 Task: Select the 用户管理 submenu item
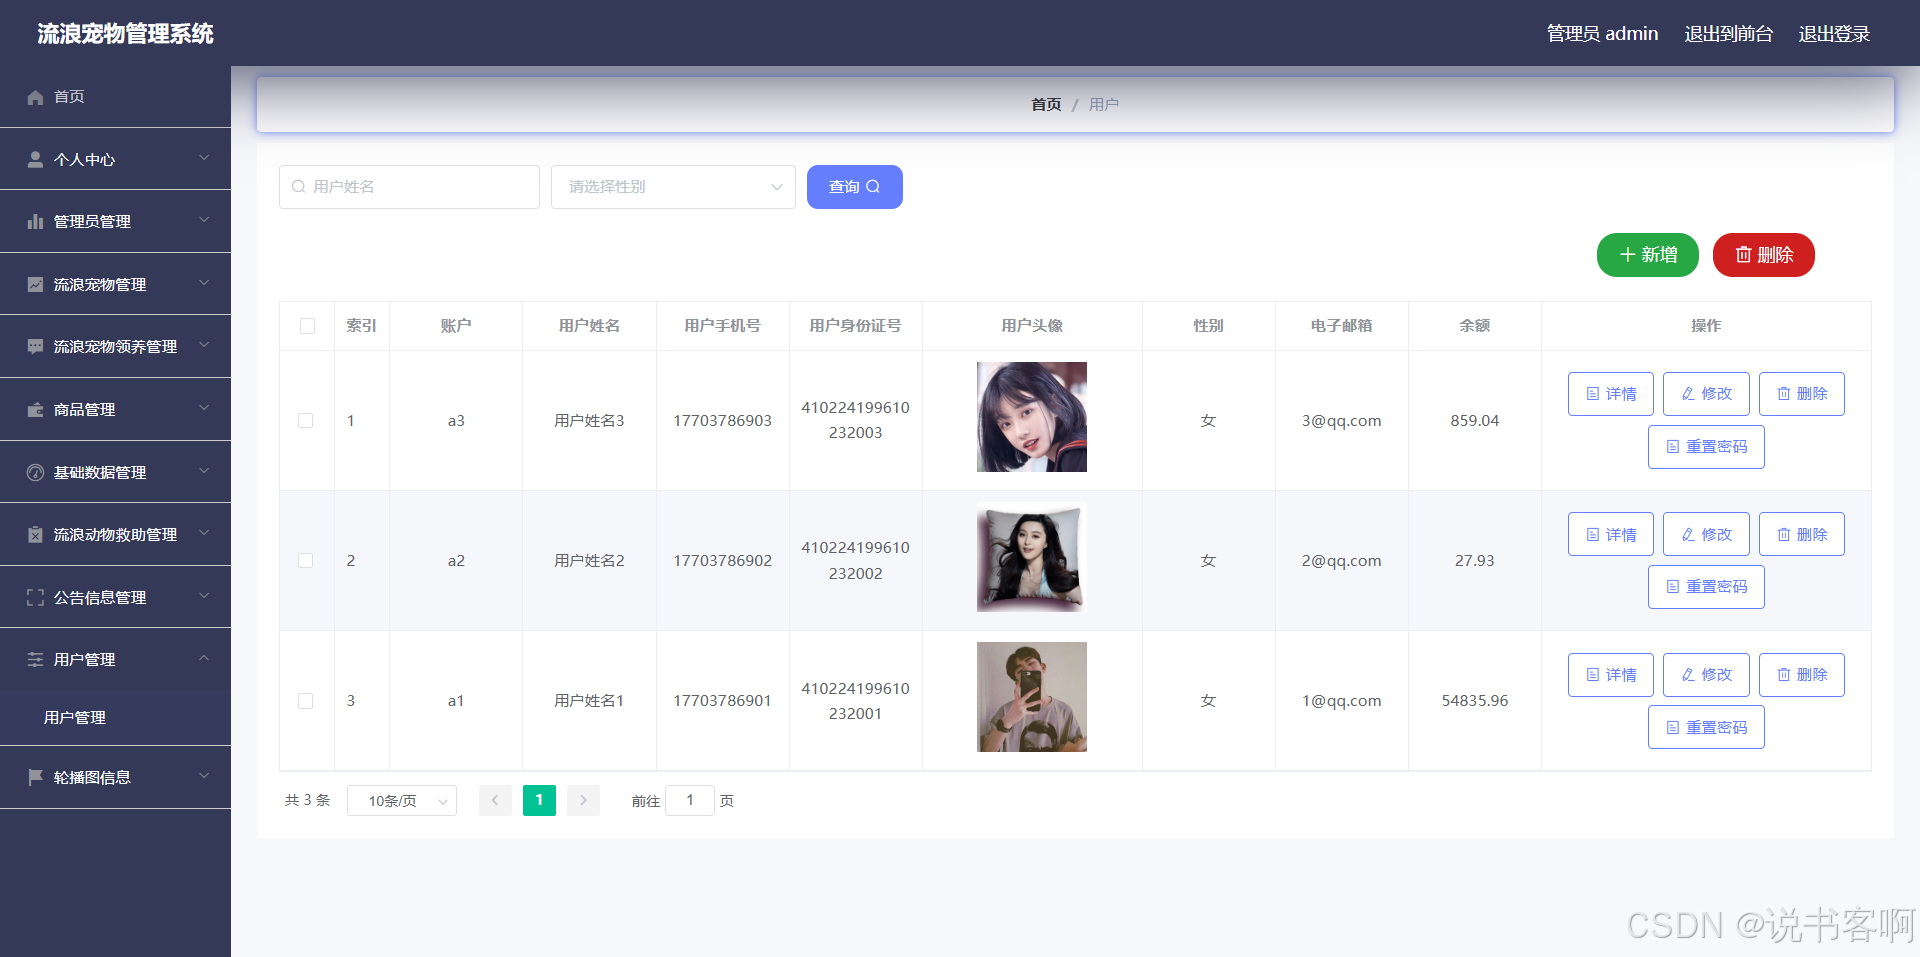(x=115, y=717)
